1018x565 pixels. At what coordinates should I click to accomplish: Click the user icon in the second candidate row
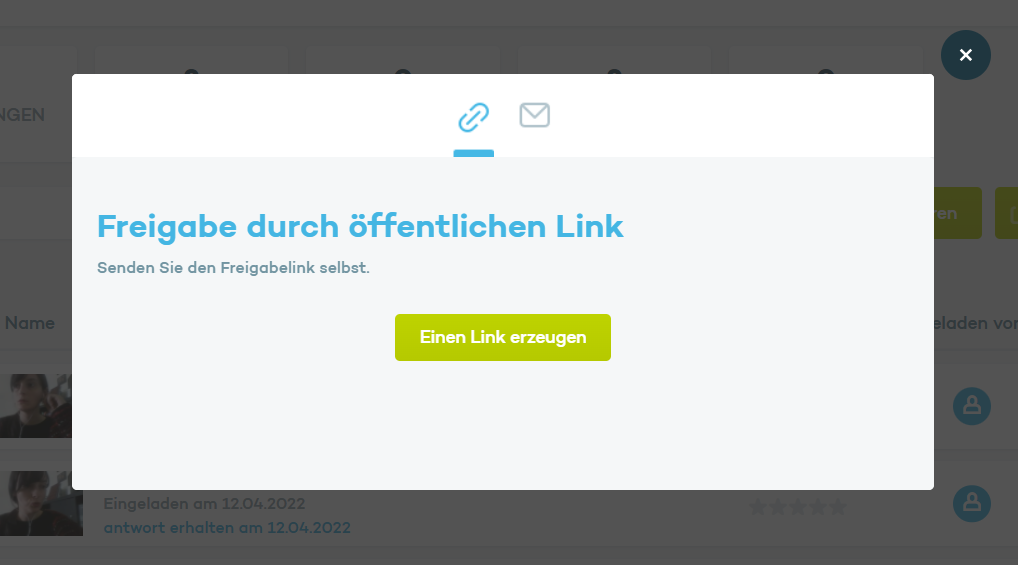[971, 503]
